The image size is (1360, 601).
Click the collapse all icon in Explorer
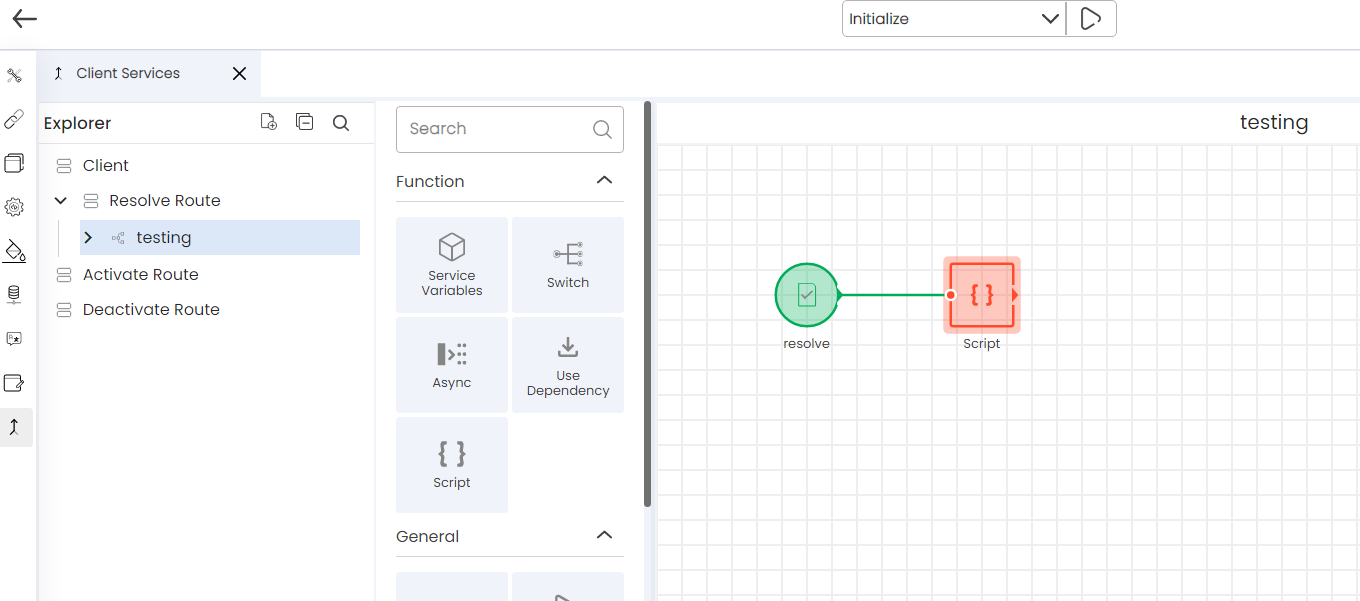[x=305, y=122]
